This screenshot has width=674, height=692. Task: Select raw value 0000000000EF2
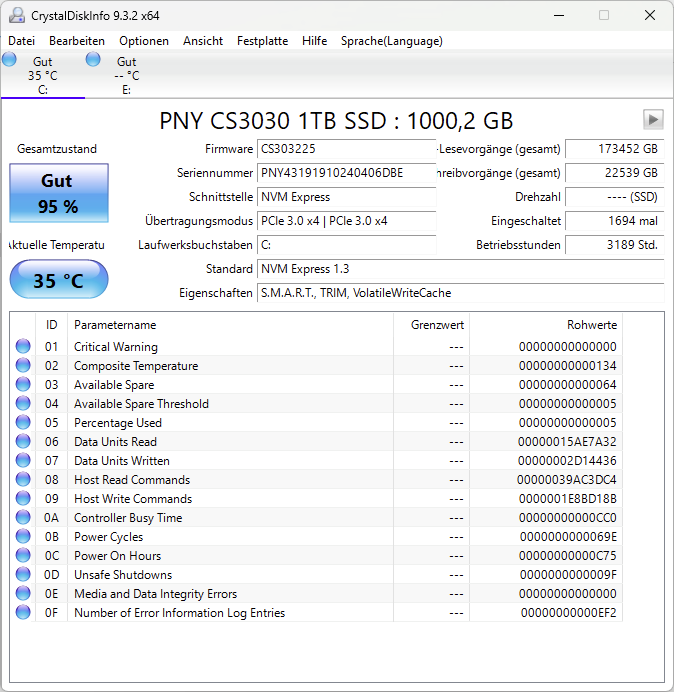[569, 613]
